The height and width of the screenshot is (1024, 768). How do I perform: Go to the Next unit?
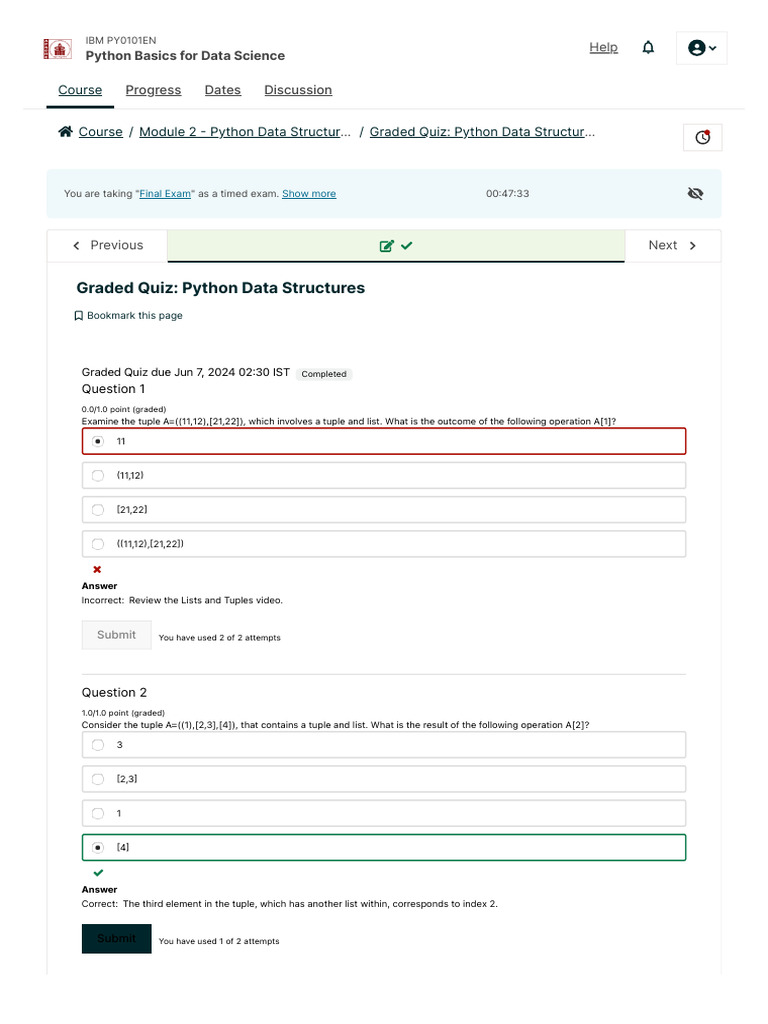click(672, 246)
